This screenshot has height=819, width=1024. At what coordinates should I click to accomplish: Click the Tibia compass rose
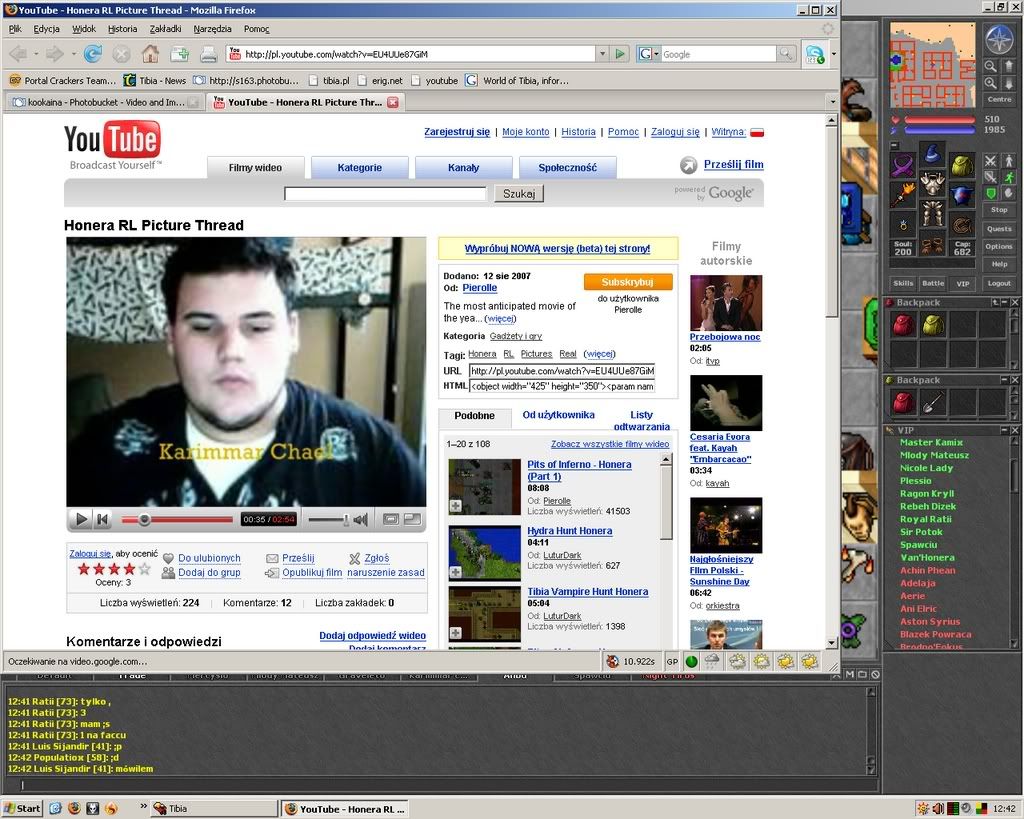(x=998, y=39)
